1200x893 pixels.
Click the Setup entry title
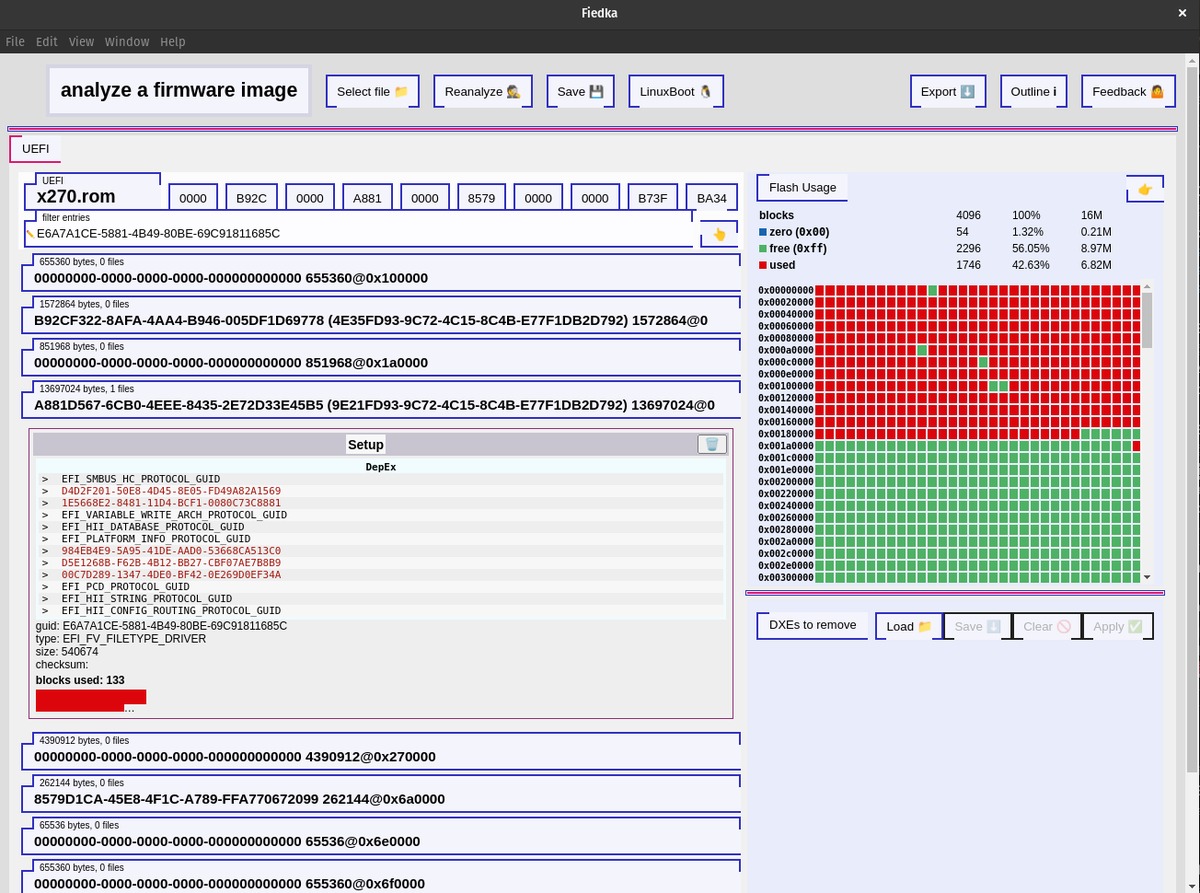click(x=365, y=444)
